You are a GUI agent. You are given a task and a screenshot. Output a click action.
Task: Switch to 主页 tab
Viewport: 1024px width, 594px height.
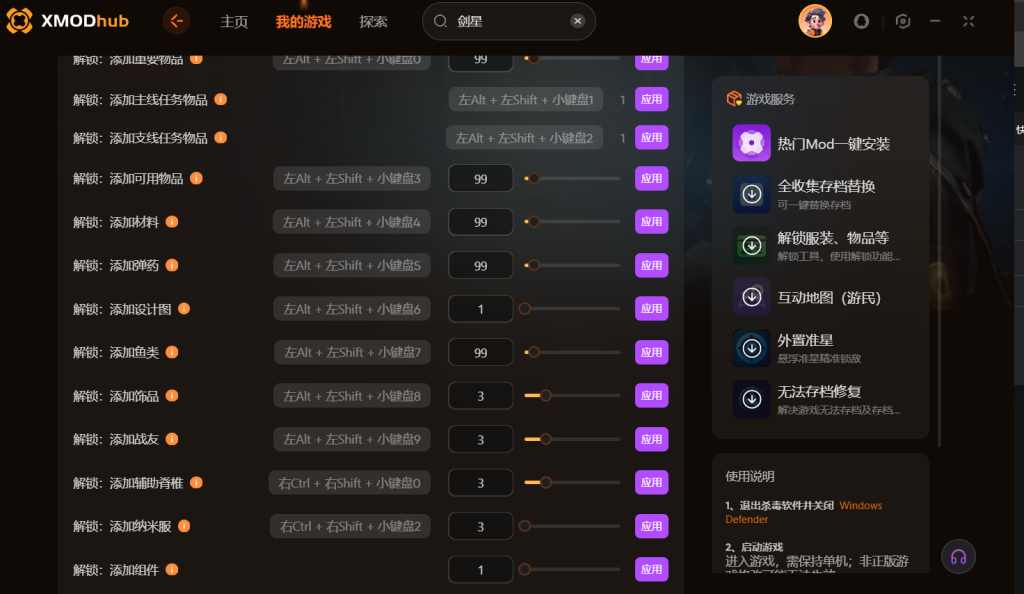coord(234,22)
